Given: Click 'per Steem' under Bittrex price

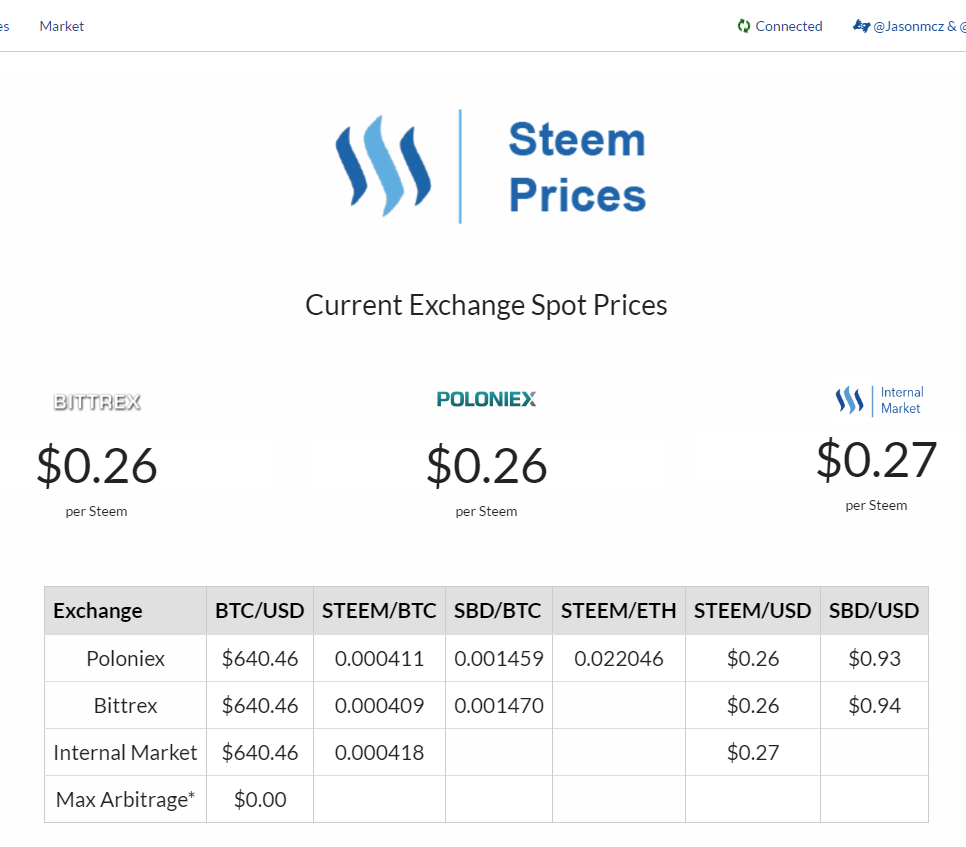Looking at the screenshot, I should click(97, 511).
